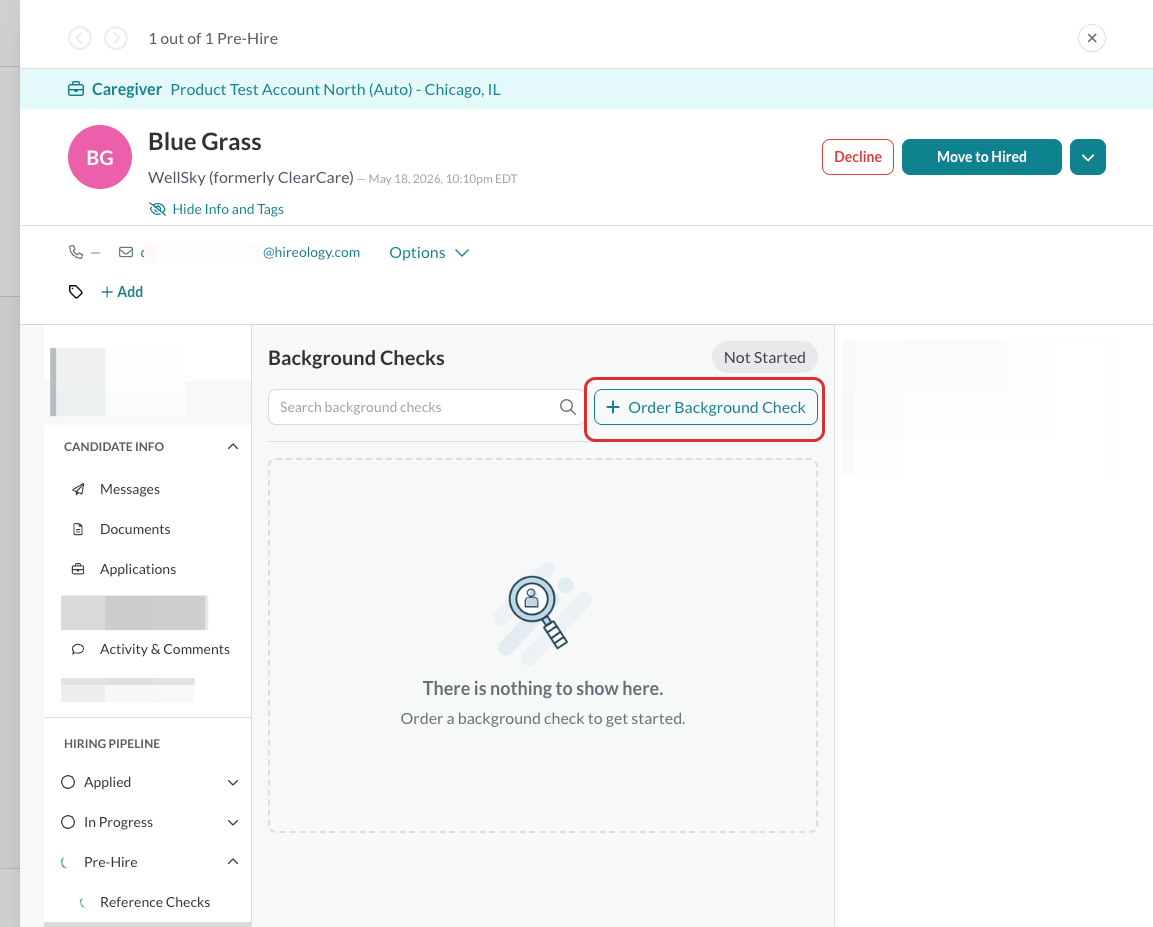The width and height of the screenshot is (1153, 927).
Task: Click Move to Hired button
Action: (x=982, y=157)
